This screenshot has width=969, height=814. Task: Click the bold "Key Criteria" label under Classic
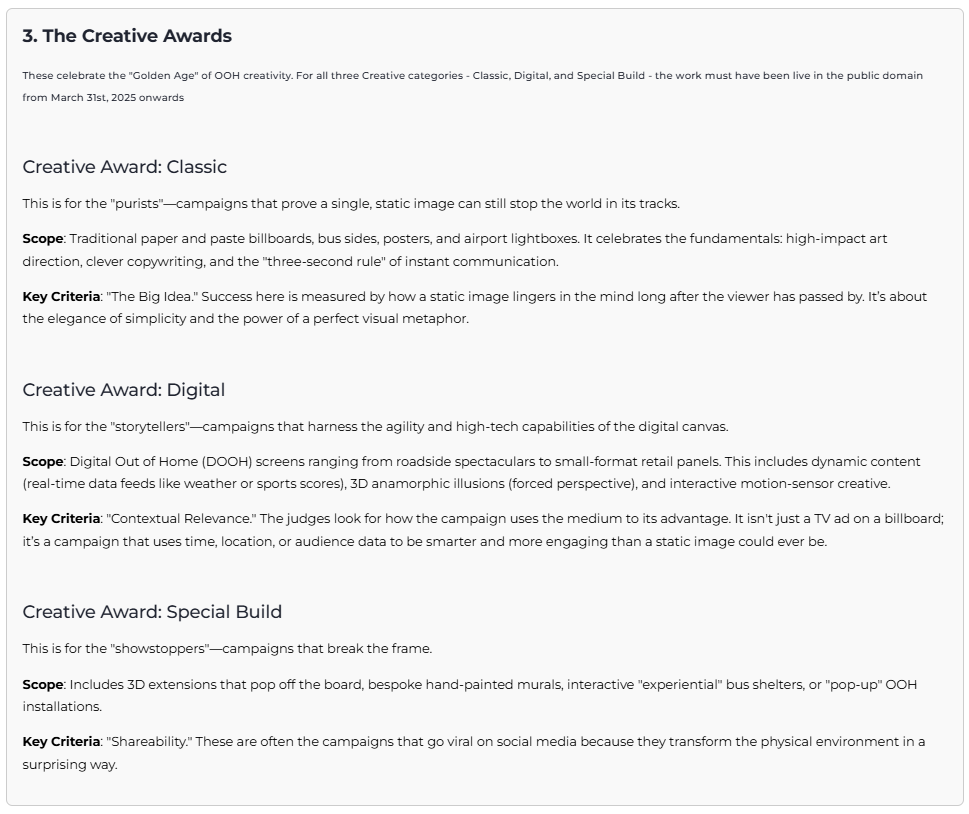coord(61,297)
